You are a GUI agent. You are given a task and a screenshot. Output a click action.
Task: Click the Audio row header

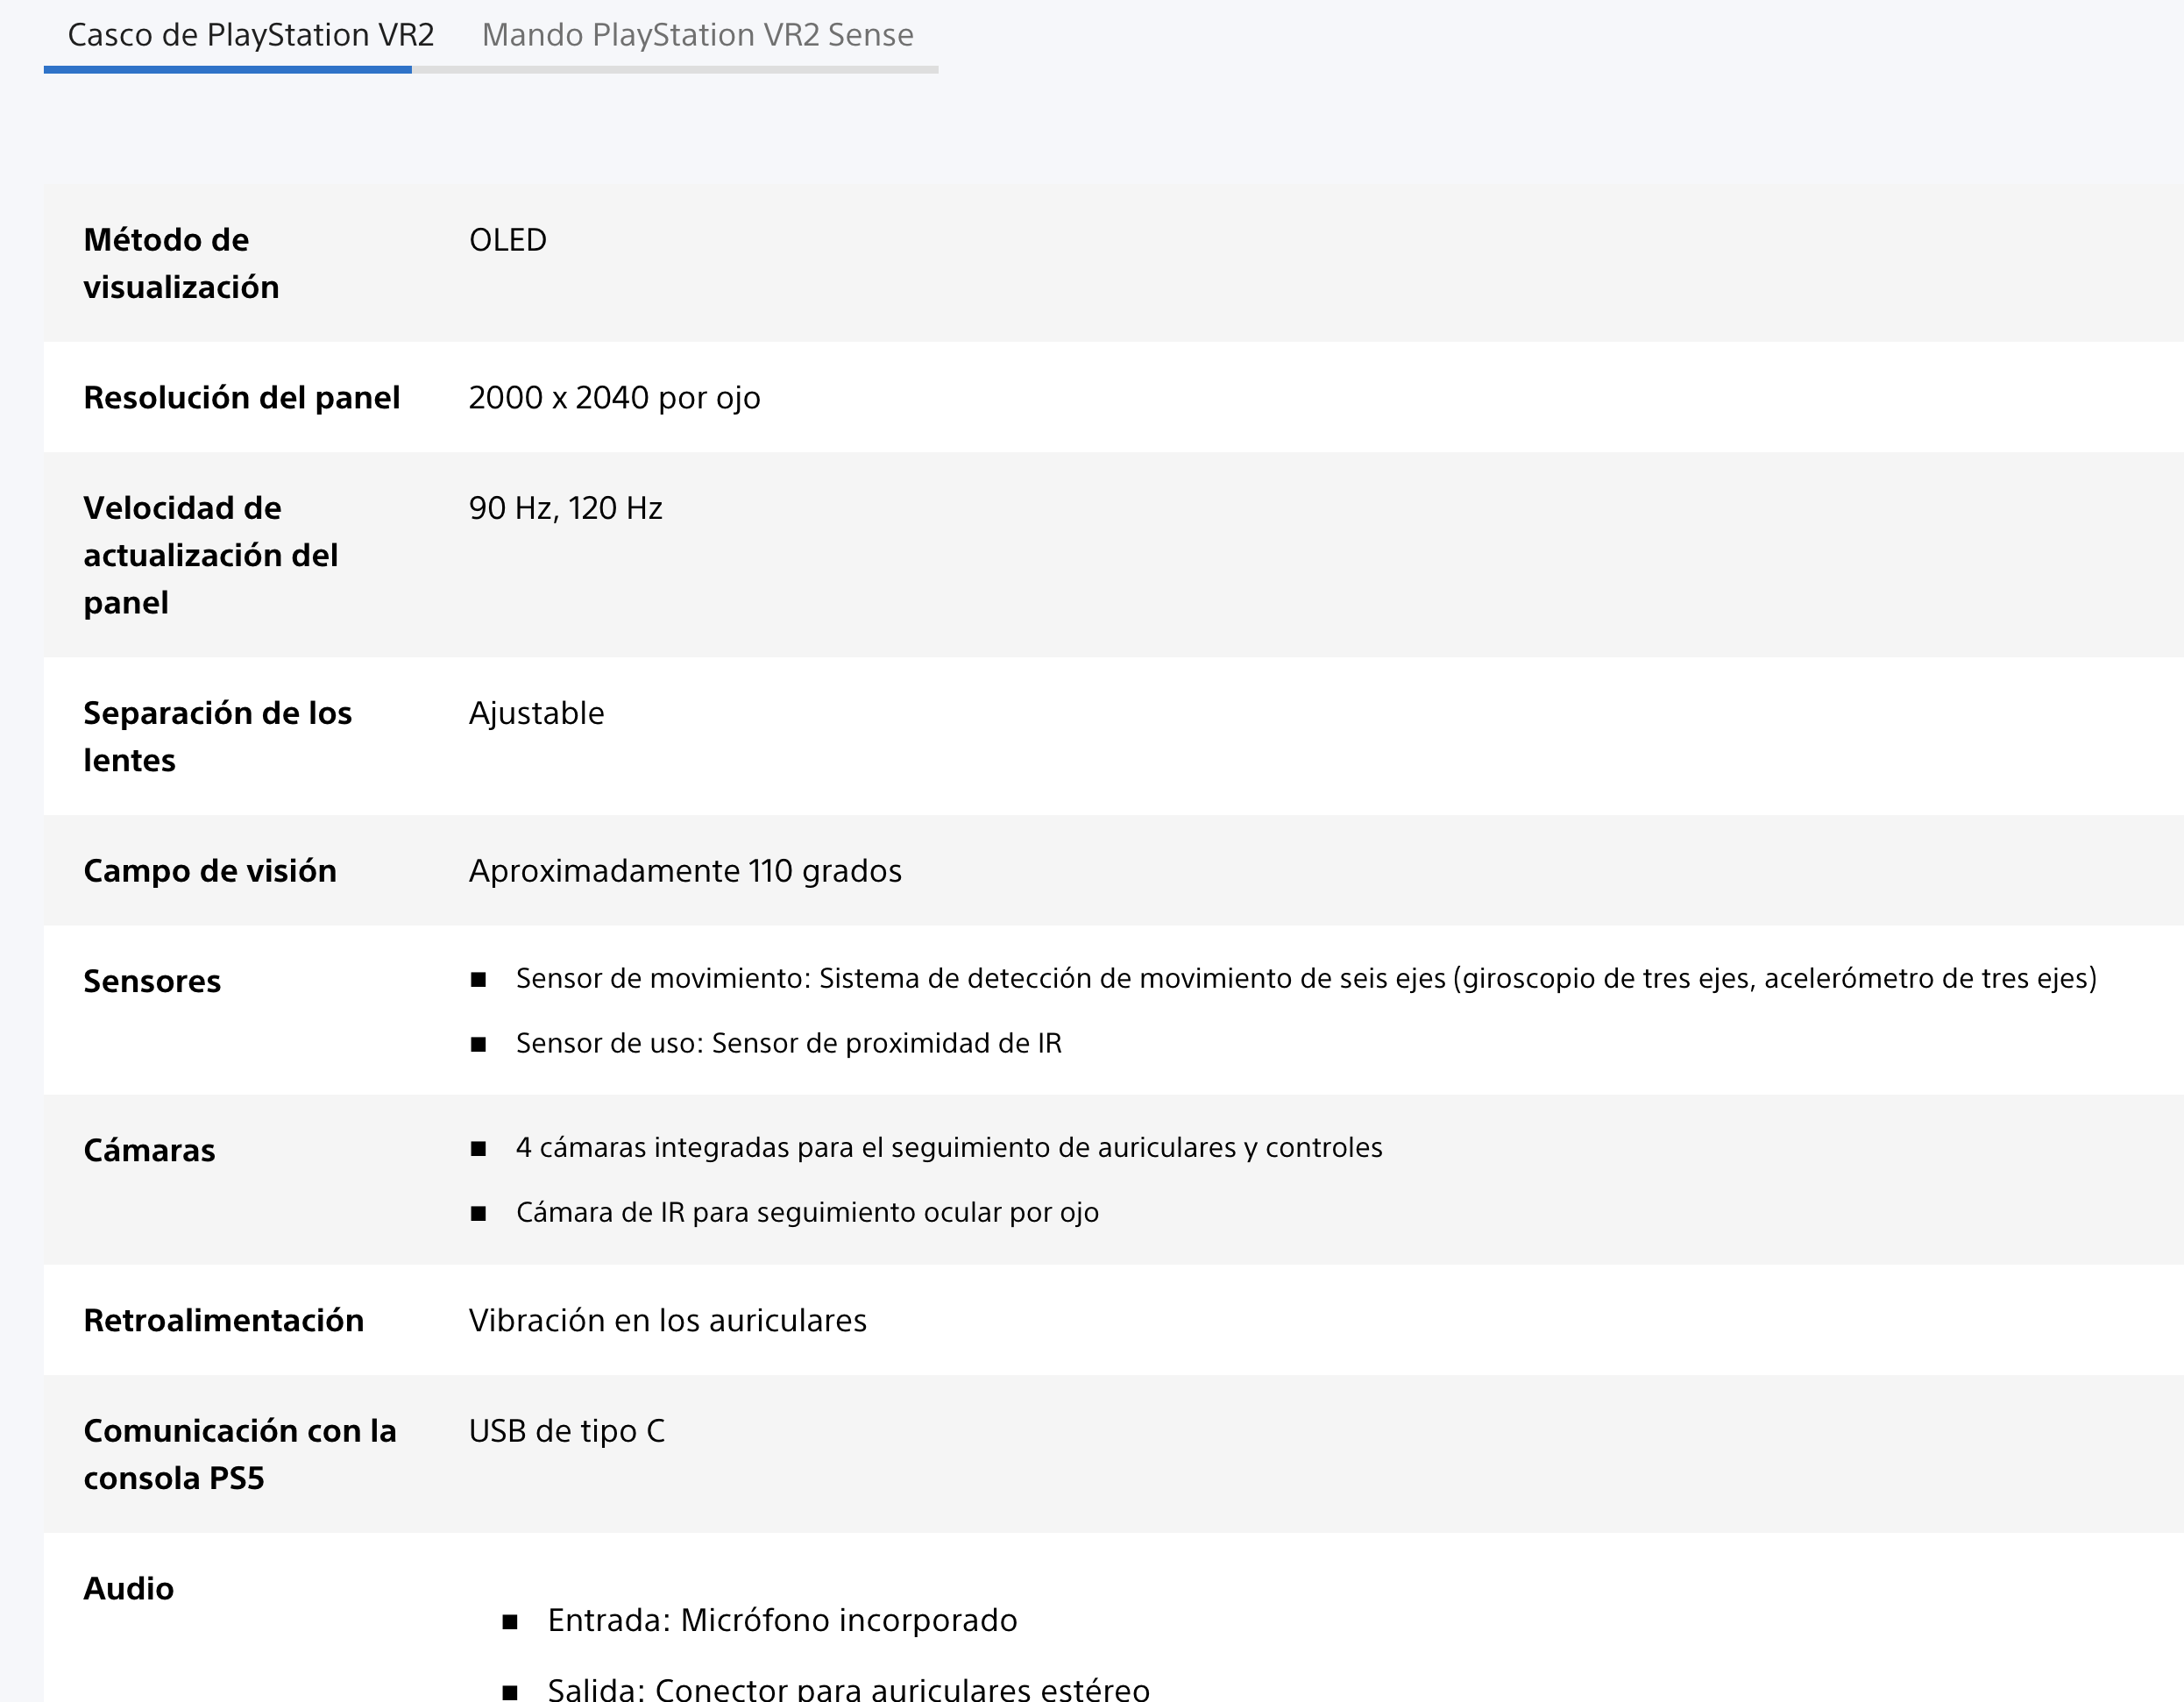click(128, 1588)
